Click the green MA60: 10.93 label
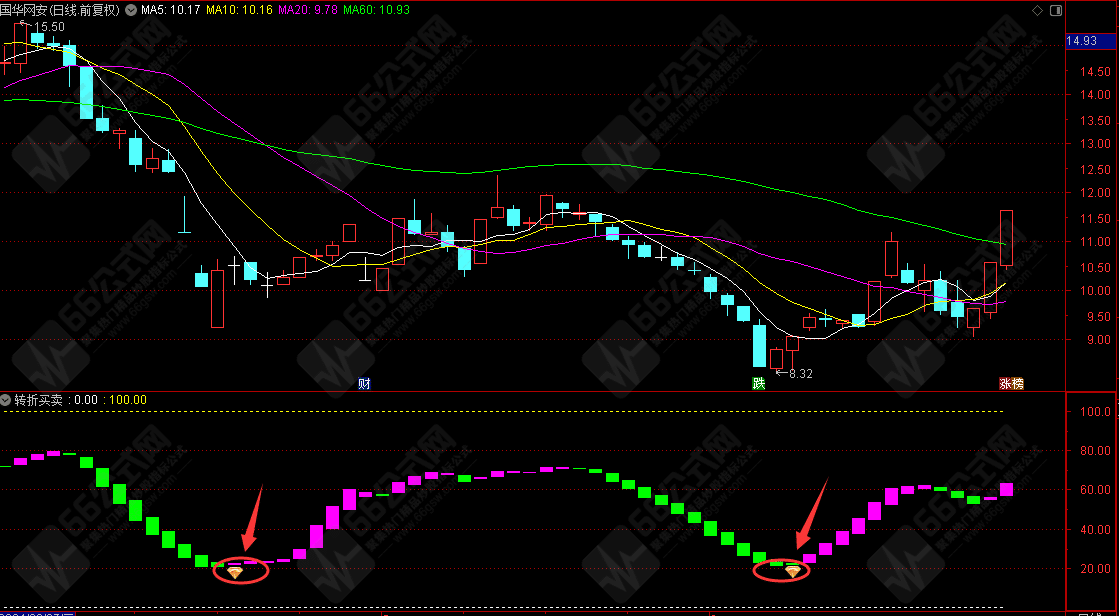Viewport: 1119px width, 616px height. point(378,10)
